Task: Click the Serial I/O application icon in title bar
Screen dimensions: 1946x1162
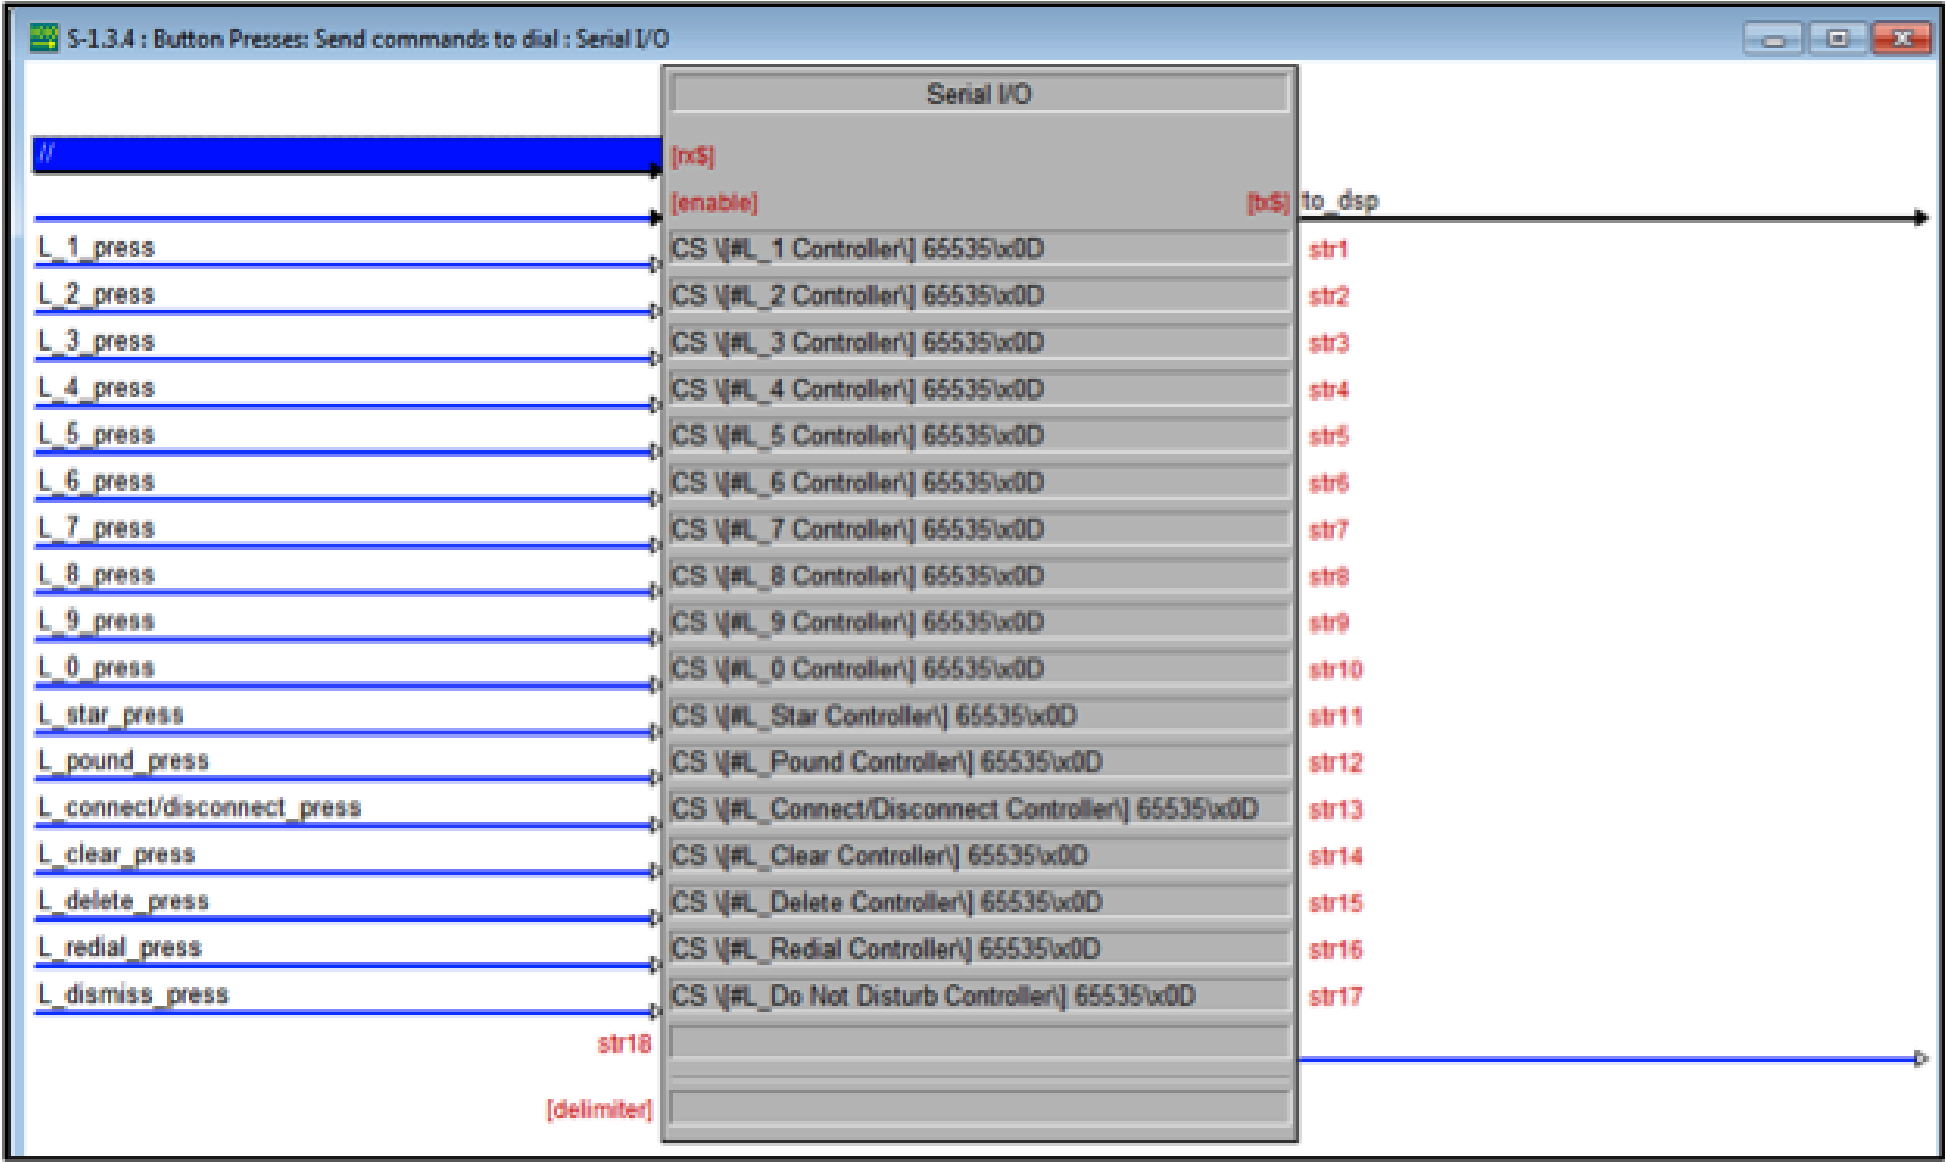Action: tap(43, 38)
